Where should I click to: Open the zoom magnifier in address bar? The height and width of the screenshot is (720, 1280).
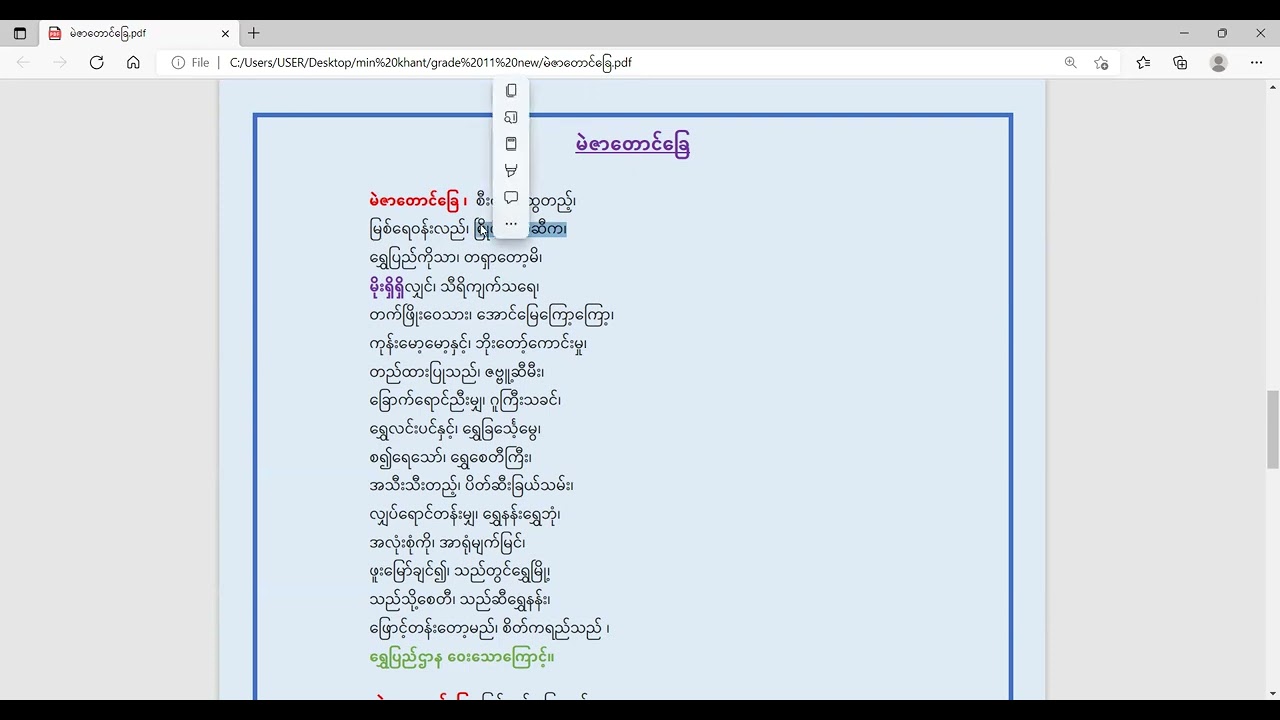pos(1070,62)
